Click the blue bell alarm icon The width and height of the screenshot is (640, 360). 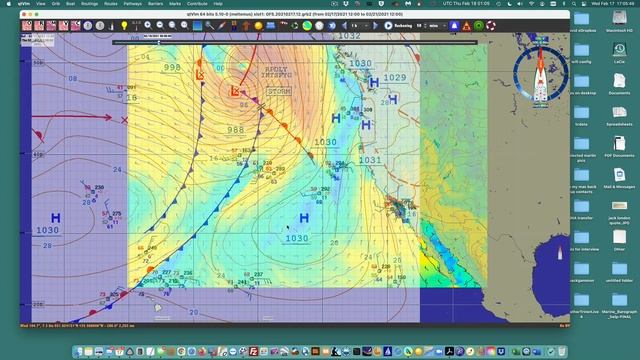[454, 26]
